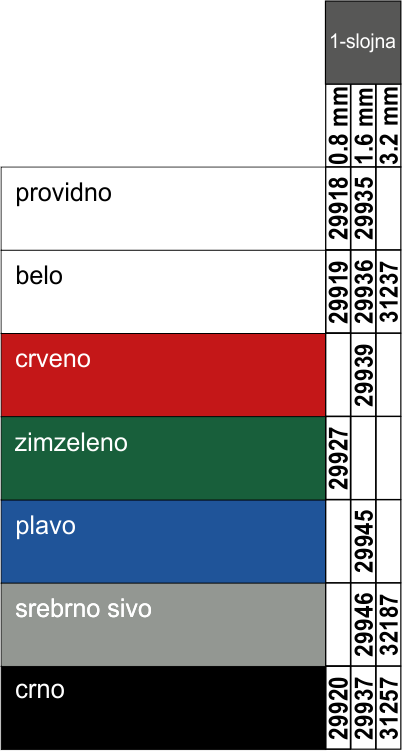Select the srebrno sivo gray swatch
The image size is (402, 751).
click(163, 625)
